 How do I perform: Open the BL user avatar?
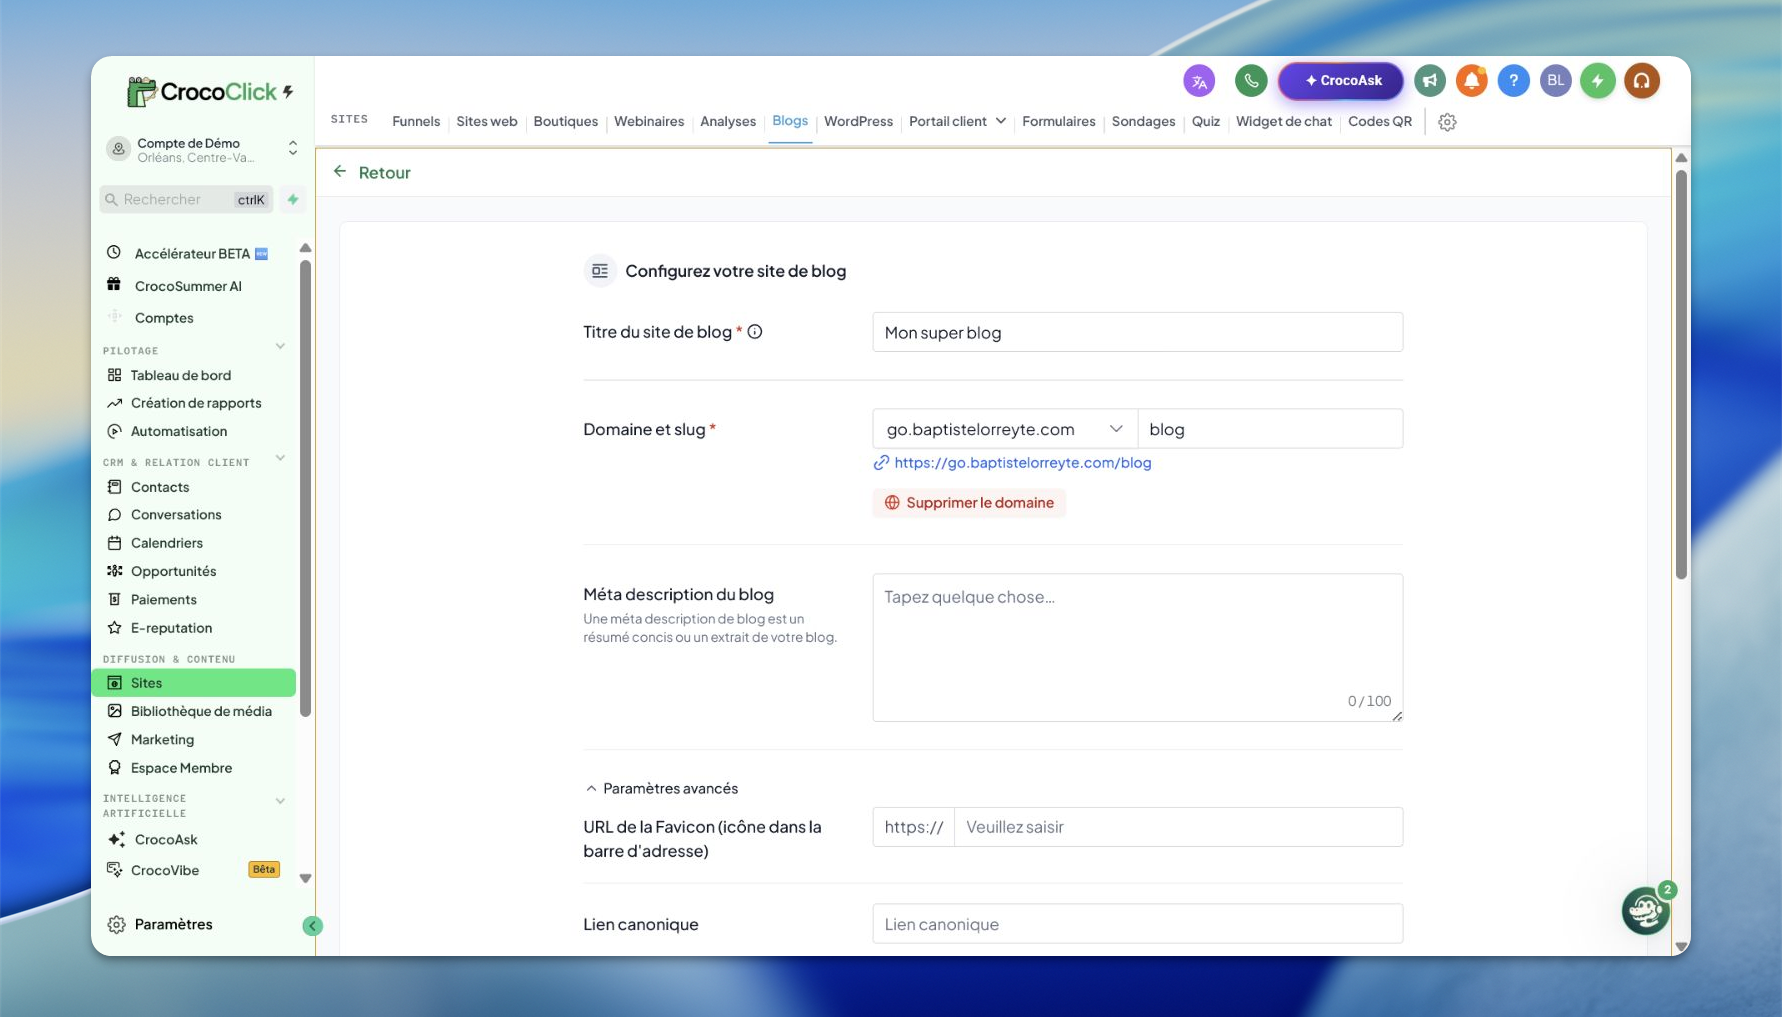[x=1556, y=81]
